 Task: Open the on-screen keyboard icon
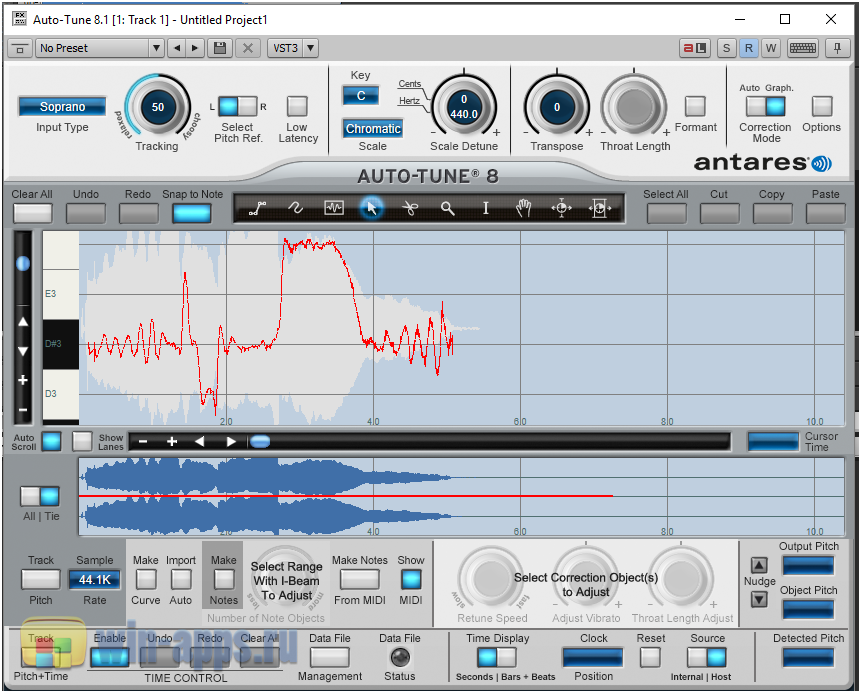[x=803, y=48]
